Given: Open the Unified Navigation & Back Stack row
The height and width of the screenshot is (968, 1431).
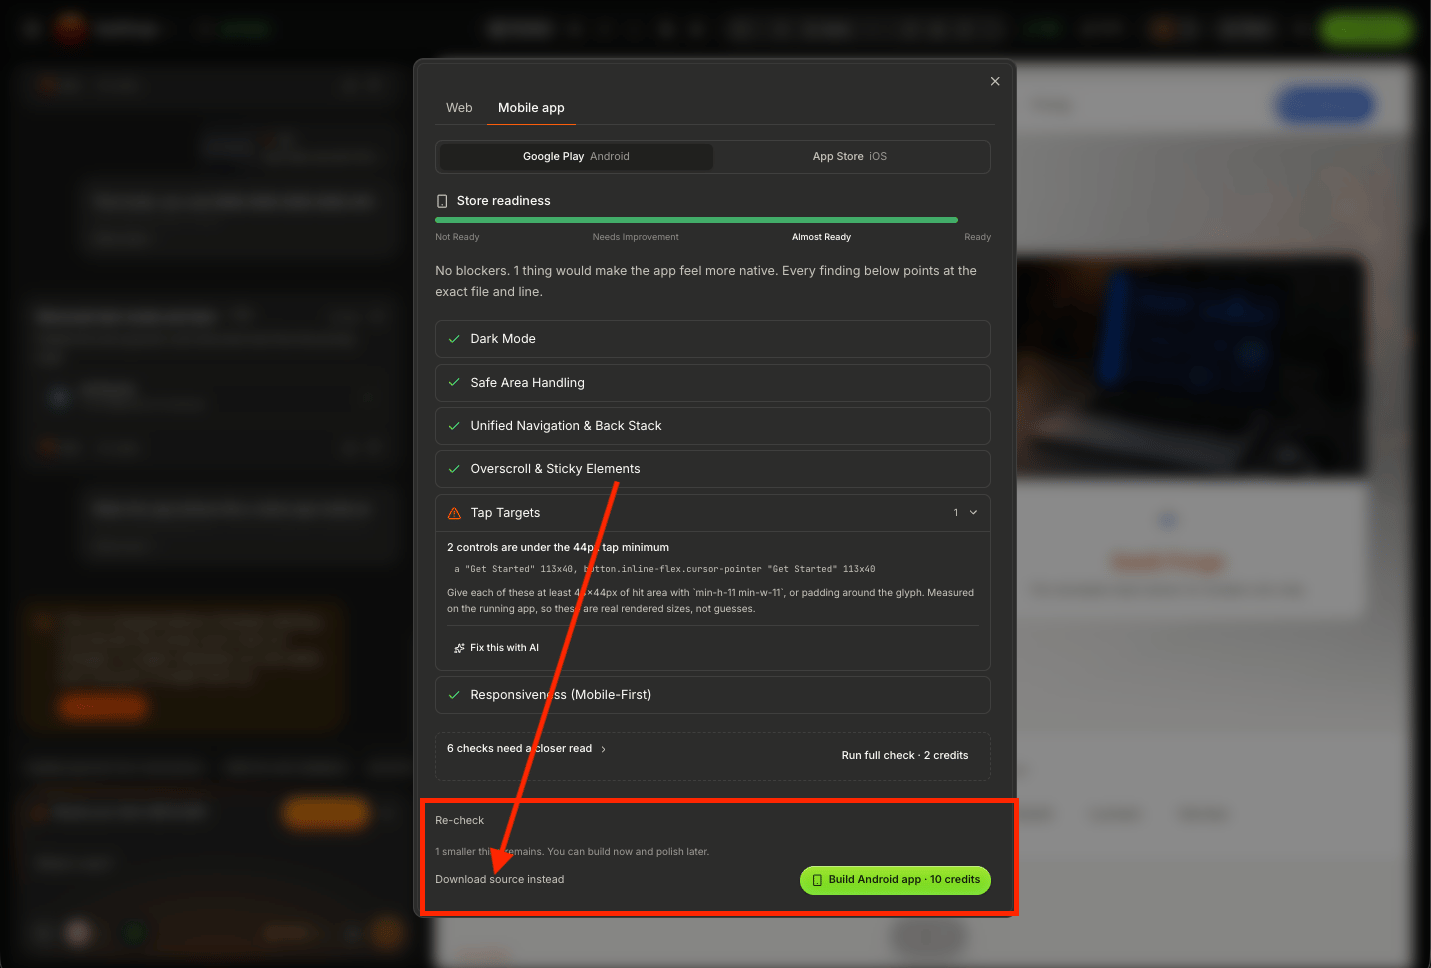Looking at the screenshot, I should point(713,425).
